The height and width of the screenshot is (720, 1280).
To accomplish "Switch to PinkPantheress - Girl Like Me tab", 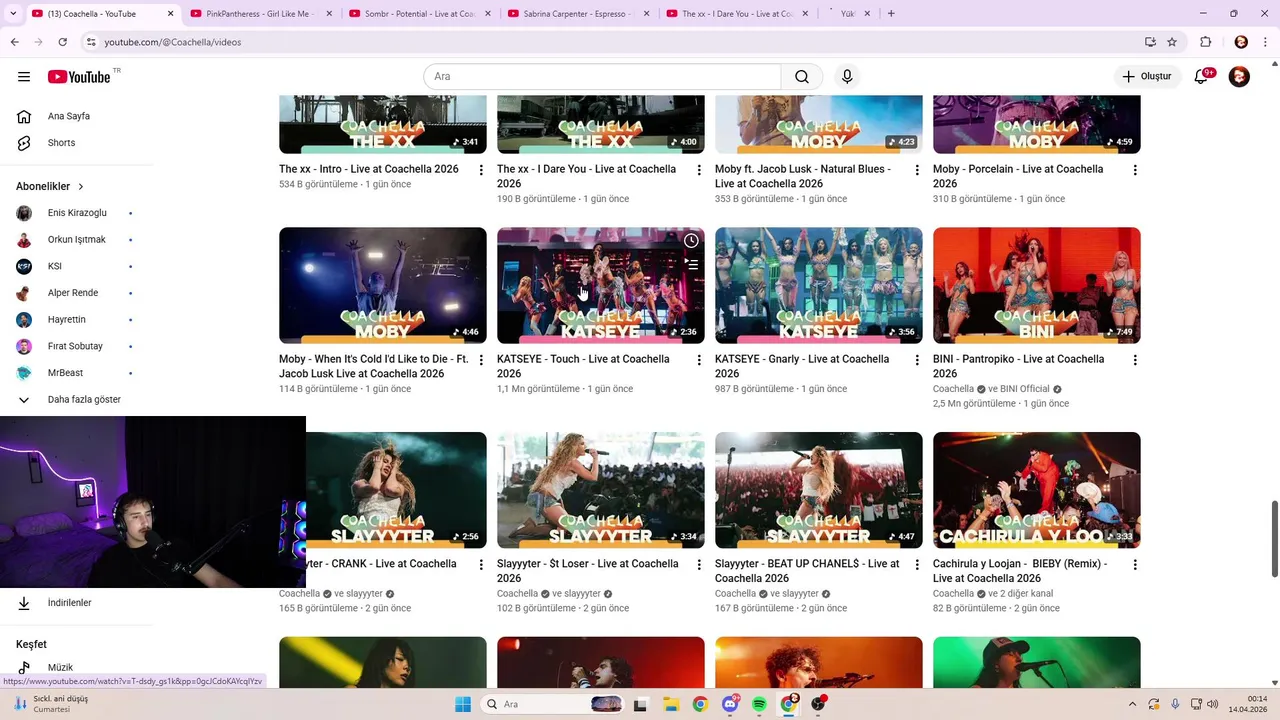I will click(x=260, y=14).
